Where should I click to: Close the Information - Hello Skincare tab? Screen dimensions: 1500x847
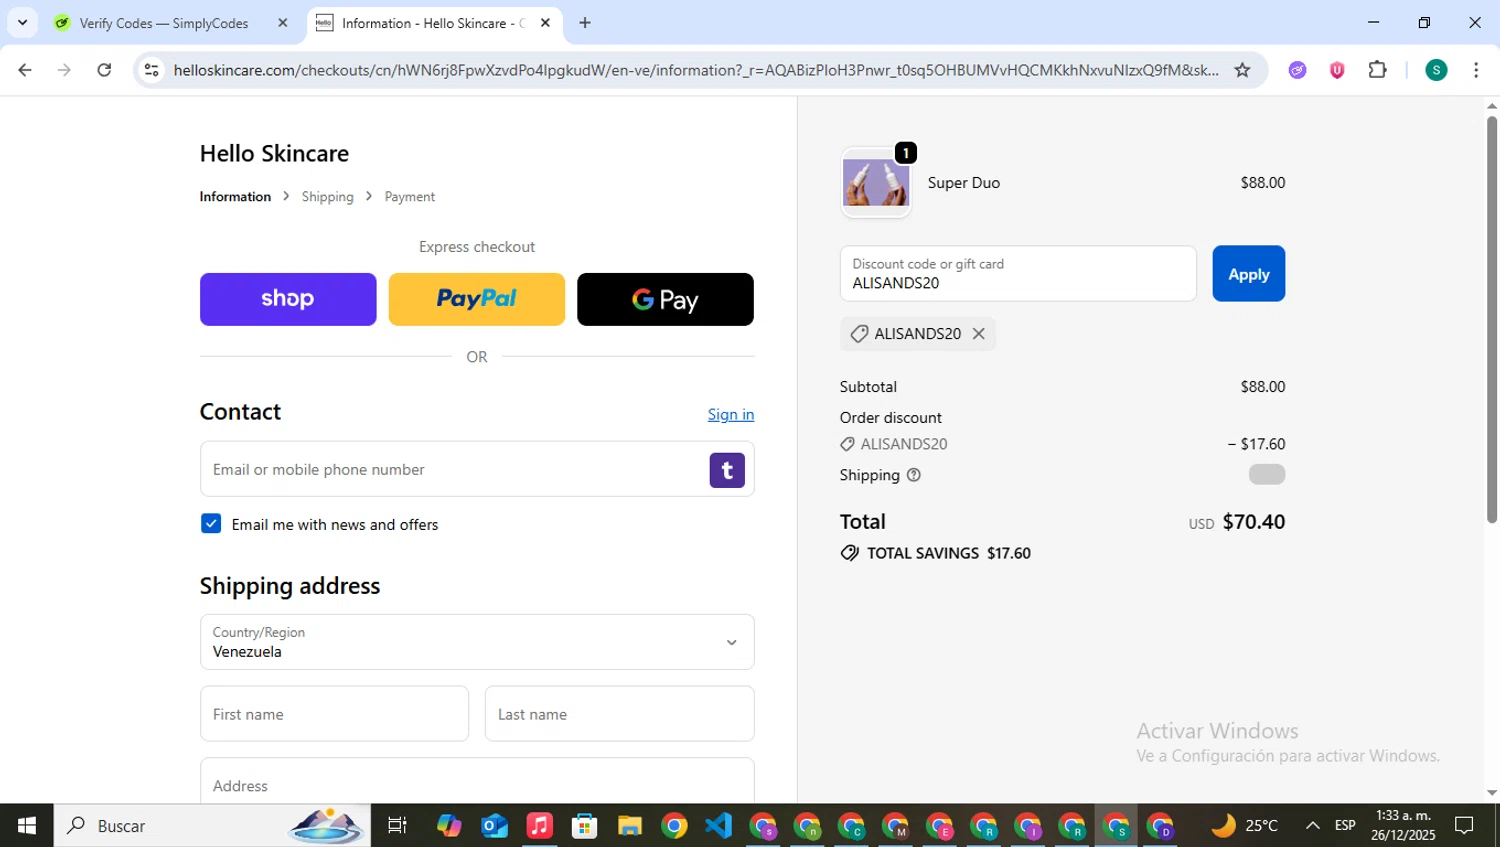545,23
